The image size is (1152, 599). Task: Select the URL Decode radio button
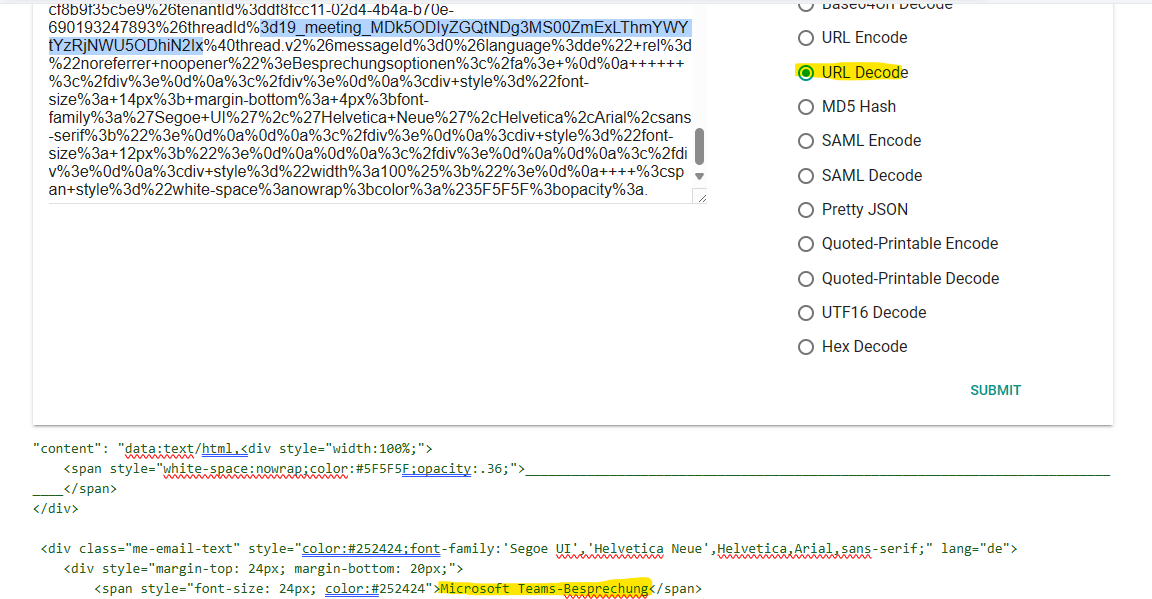click(x=805, y=71)
